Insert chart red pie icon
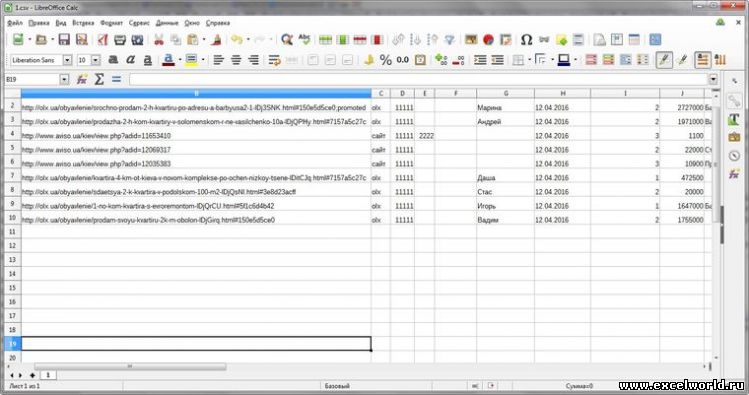The height and width of the screenshot is (395, 749). [x=488, y=40]
